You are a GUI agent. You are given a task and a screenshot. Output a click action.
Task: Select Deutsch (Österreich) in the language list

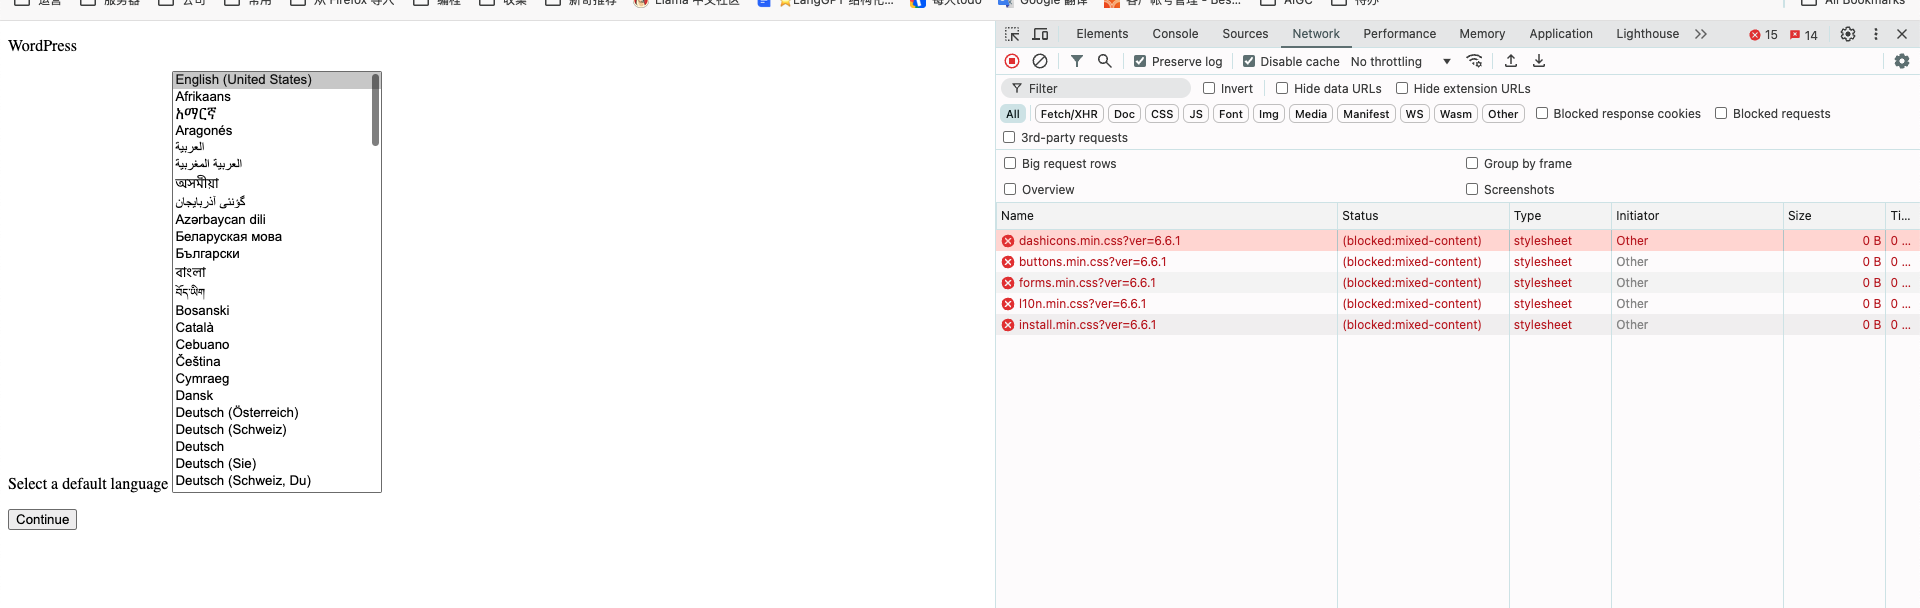[x=272, y=413]
